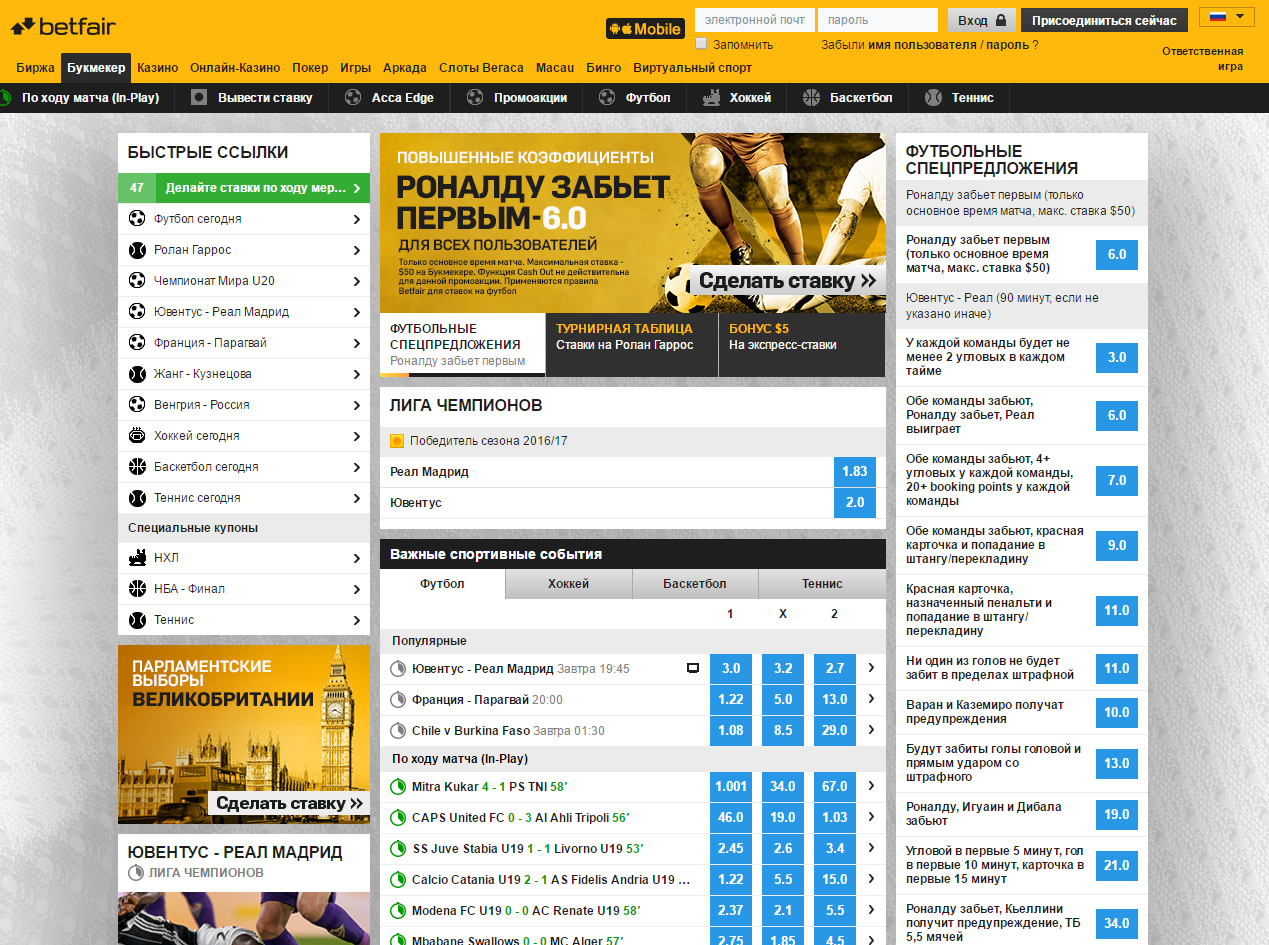
Task: Switch to the Хоккей events tab
Action: tap(568, 584)
